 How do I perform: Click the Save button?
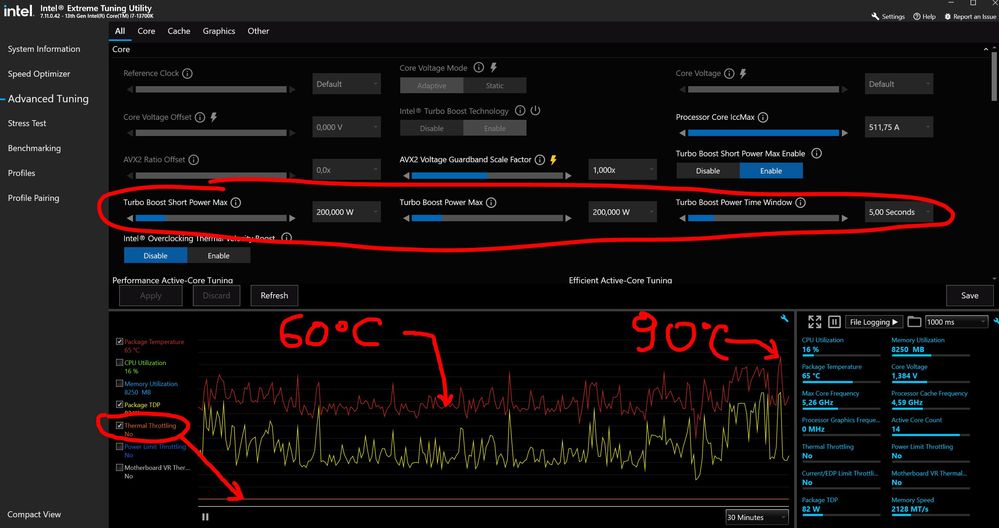coord(970,296)
